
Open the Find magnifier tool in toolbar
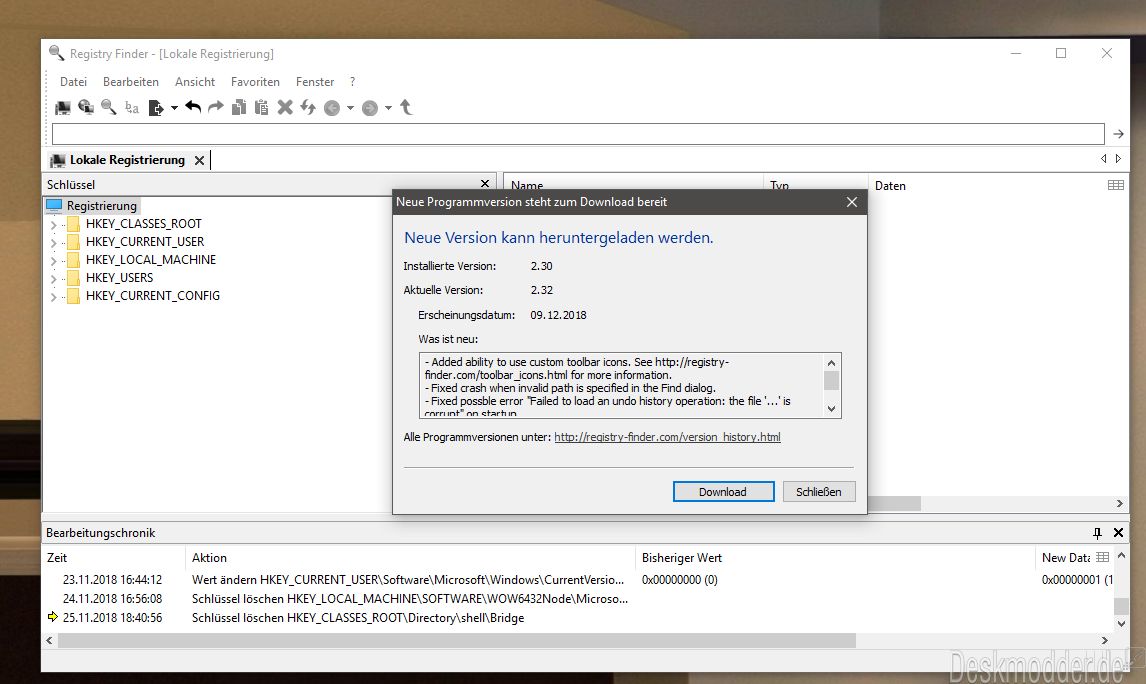point(109,107)
